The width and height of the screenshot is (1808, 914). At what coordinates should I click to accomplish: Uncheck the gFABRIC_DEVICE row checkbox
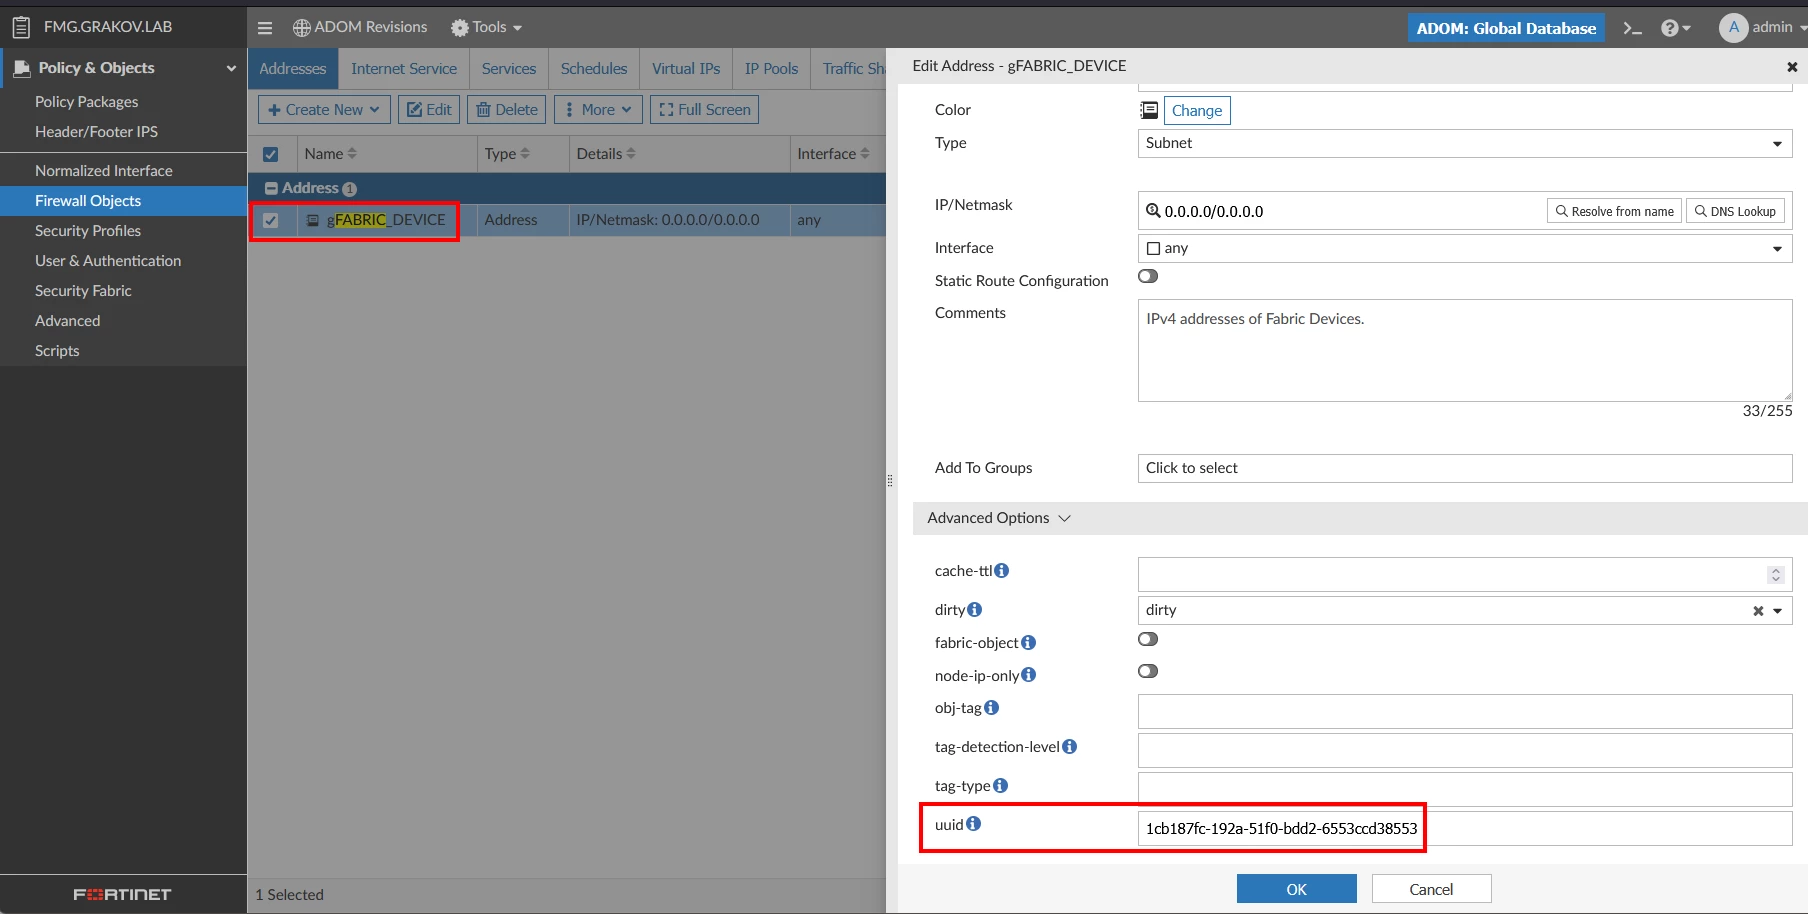270,220
